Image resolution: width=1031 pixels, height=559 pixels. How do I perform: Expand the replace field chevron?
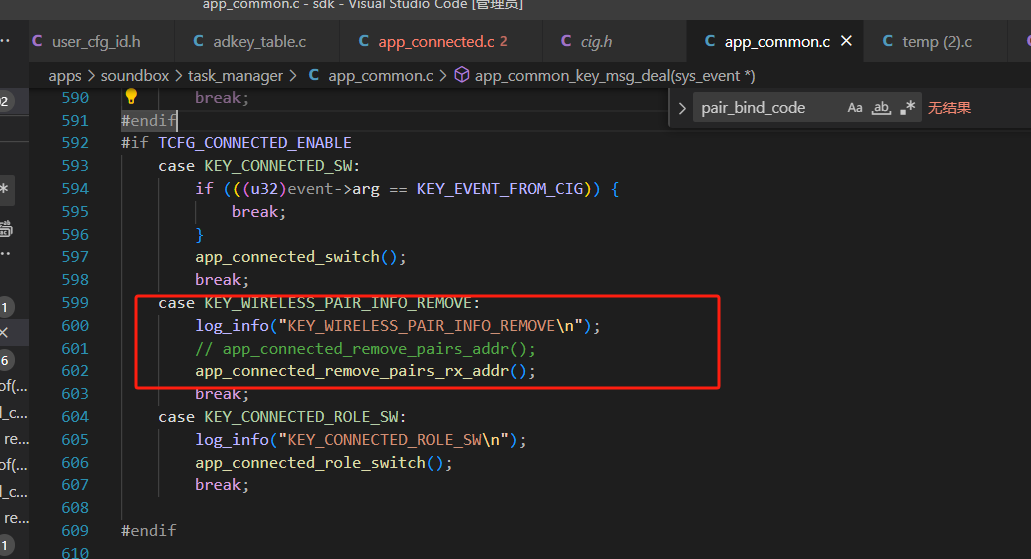(682, 108)
